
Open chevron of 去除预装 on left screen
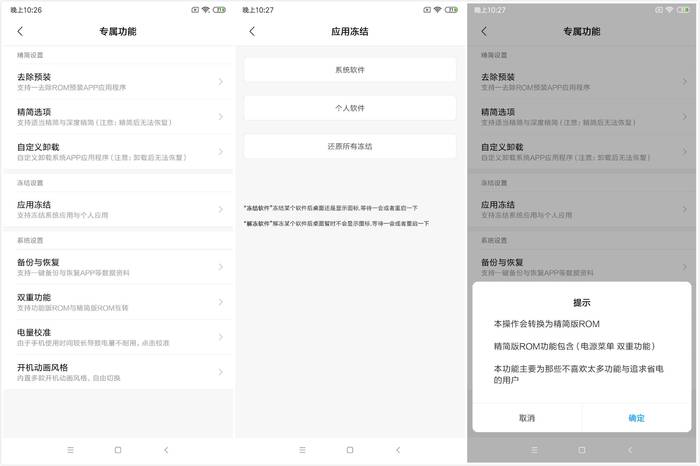(221, 82)
